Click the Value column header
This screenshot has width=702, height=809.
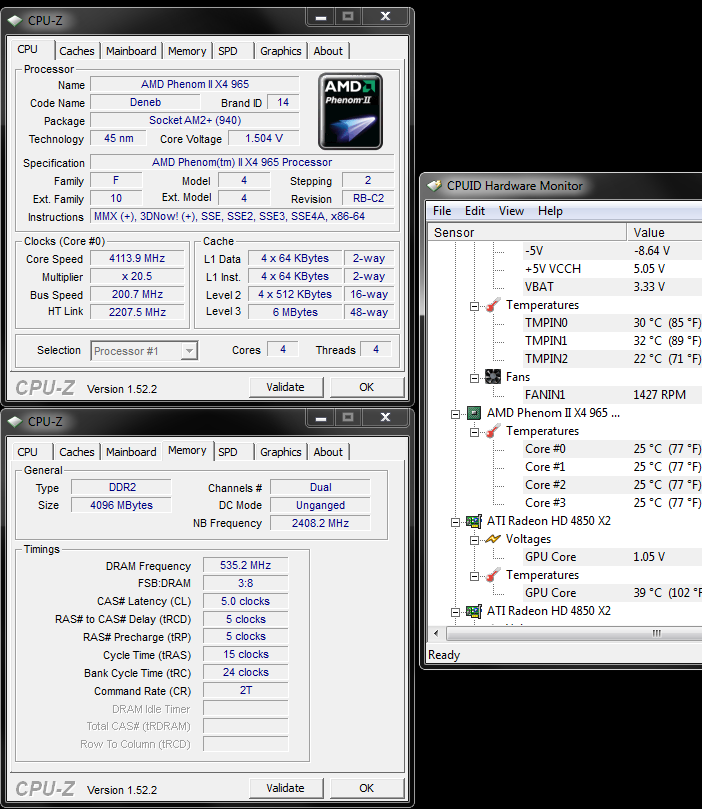click(x=665, y=232)
